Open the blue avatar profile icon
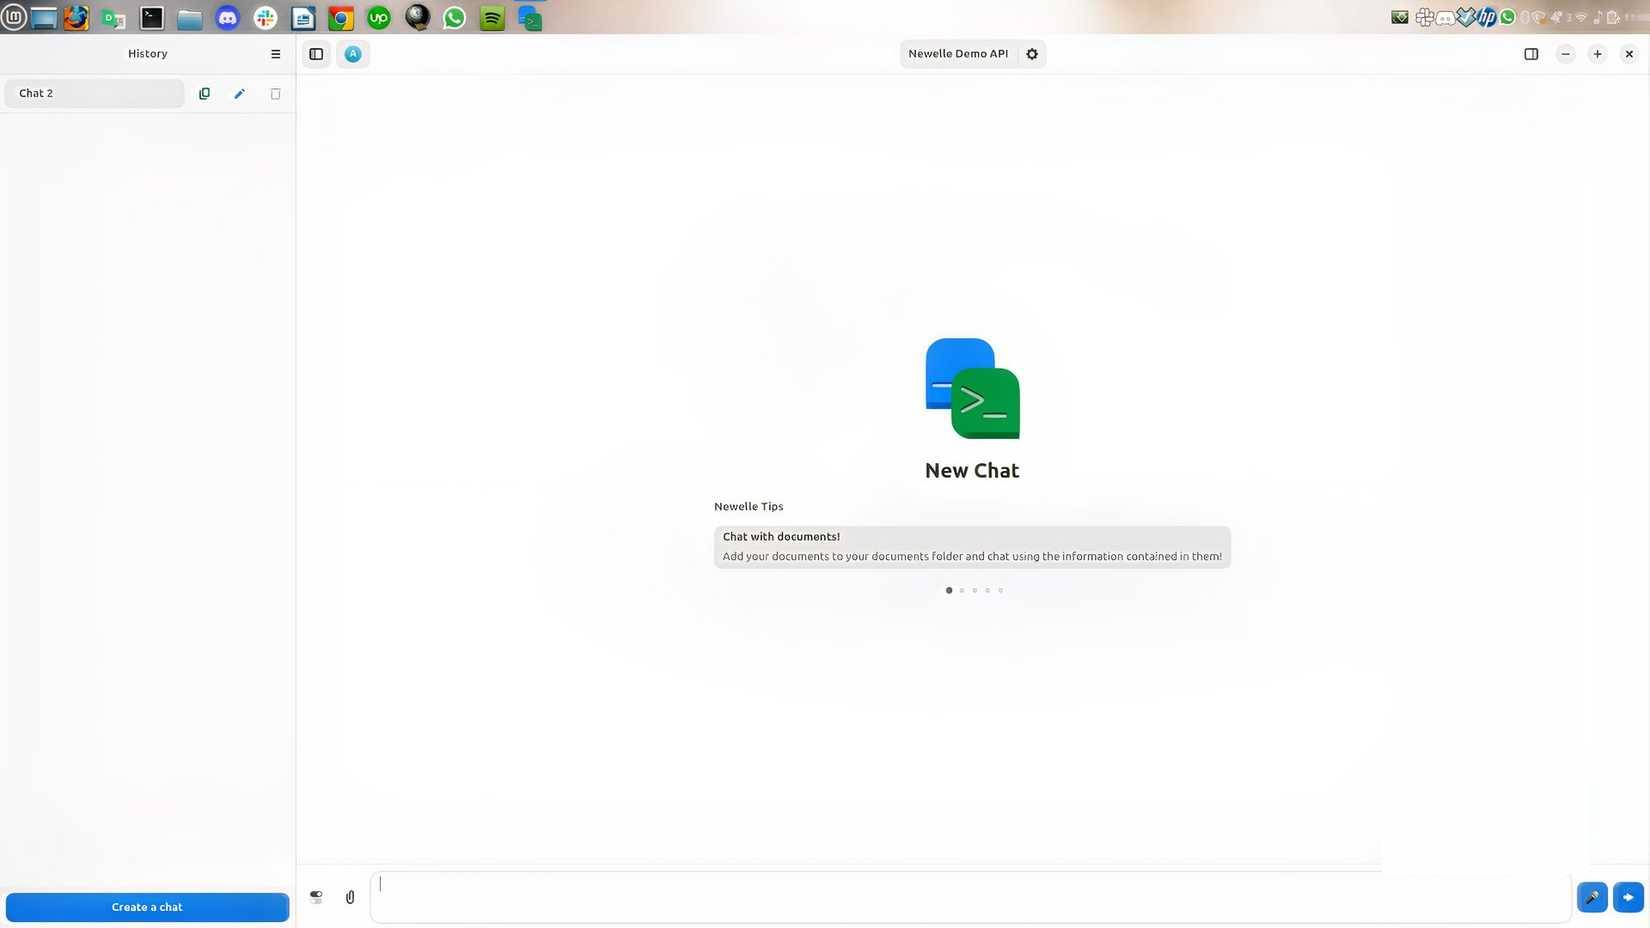 pyautogui.click(x=352, y=54)
